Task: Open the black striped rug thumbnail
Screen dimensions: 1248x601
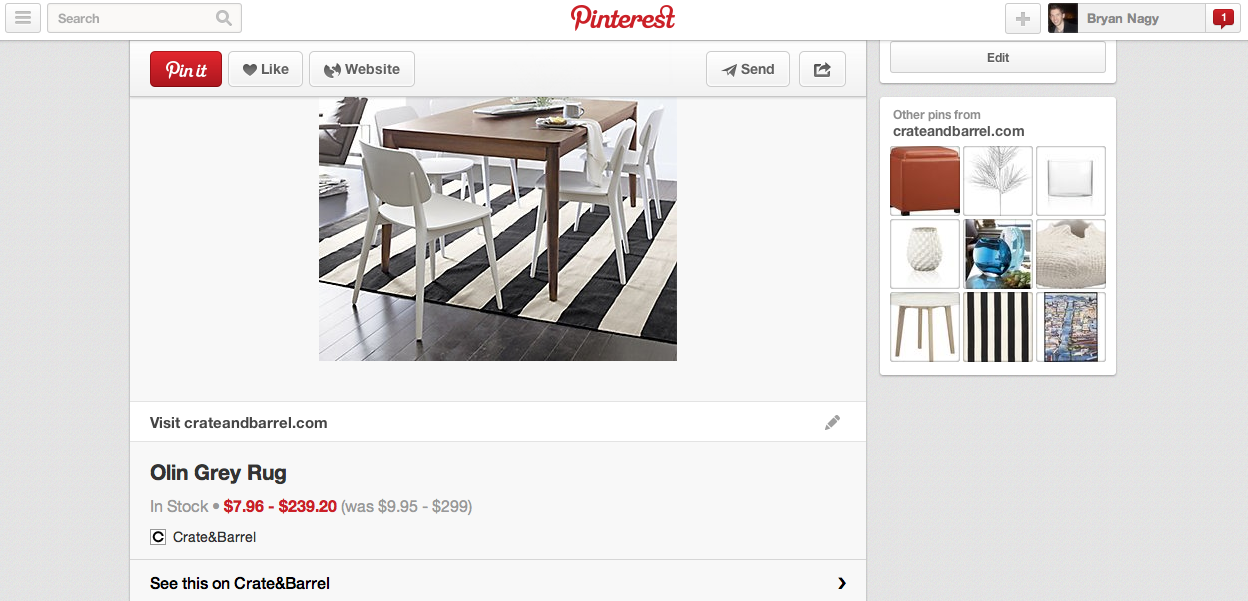Action: [x=998, y=327]
